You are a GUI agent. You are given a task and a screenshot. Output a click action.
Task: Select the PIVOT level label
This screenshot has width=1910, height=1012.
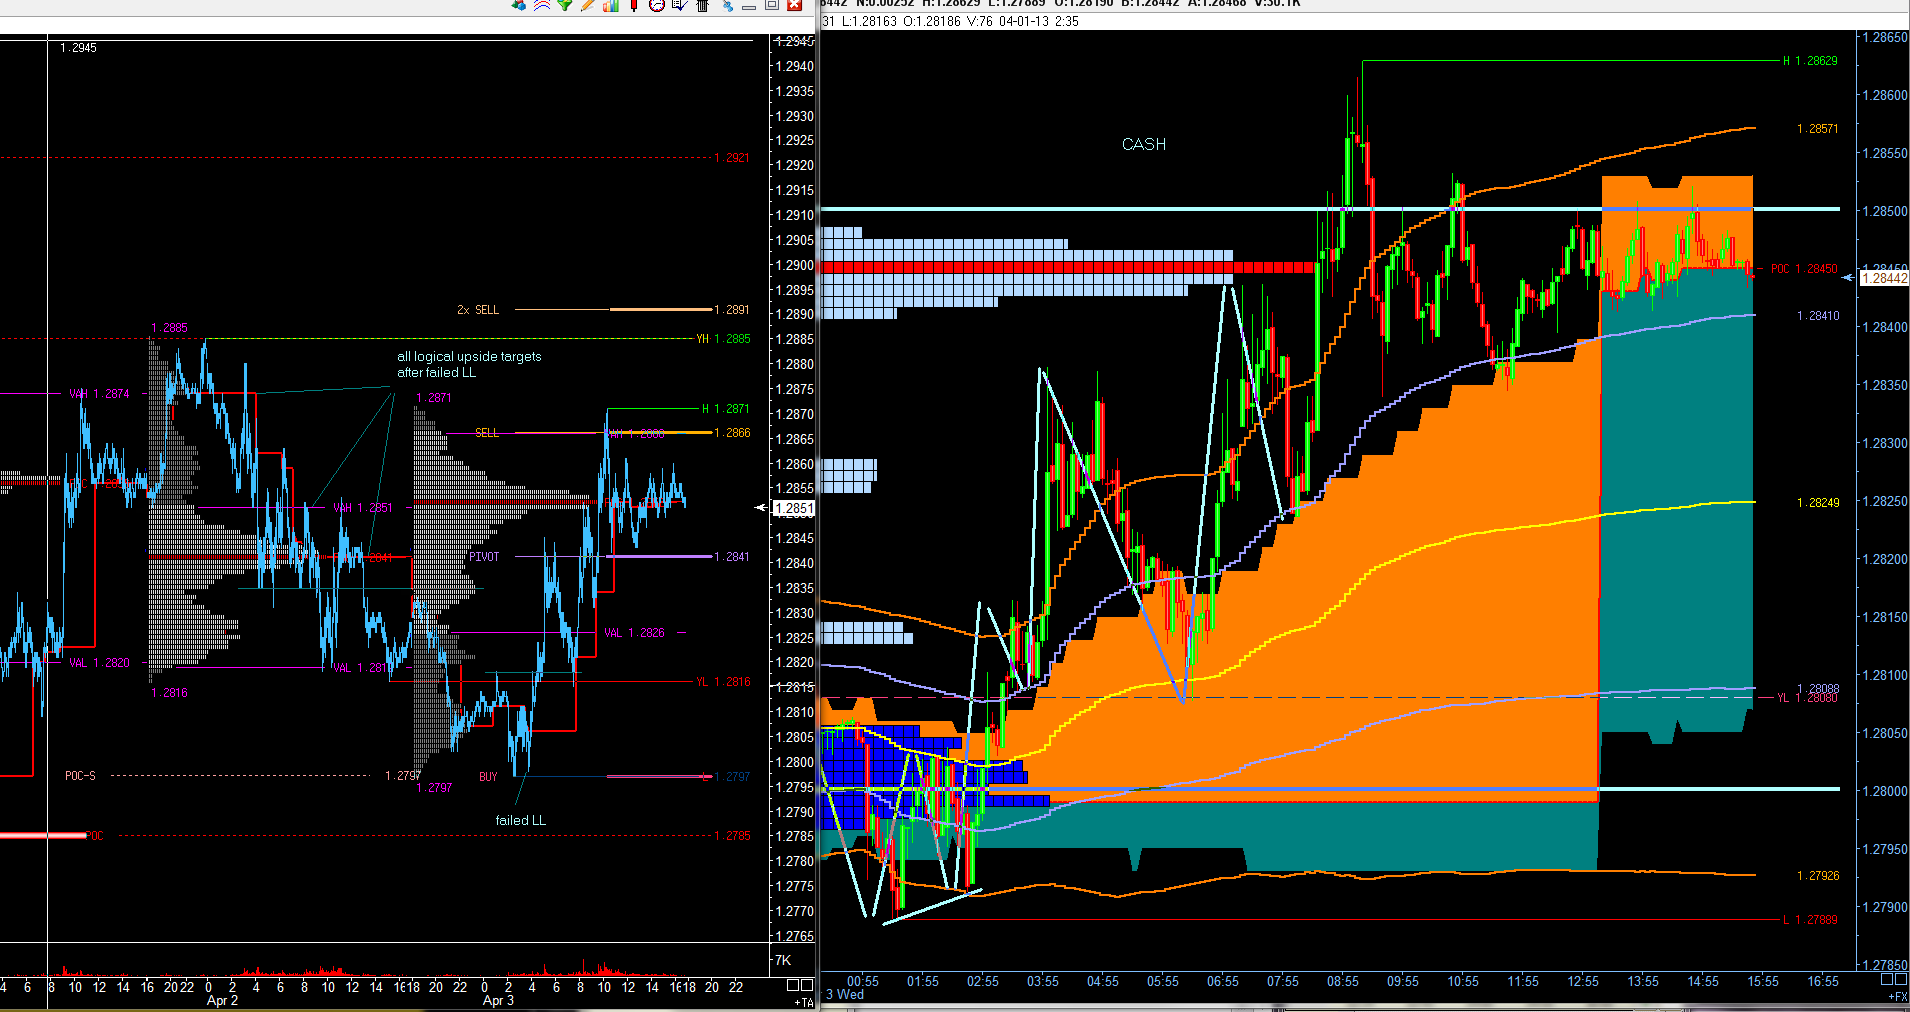point(484,557)
